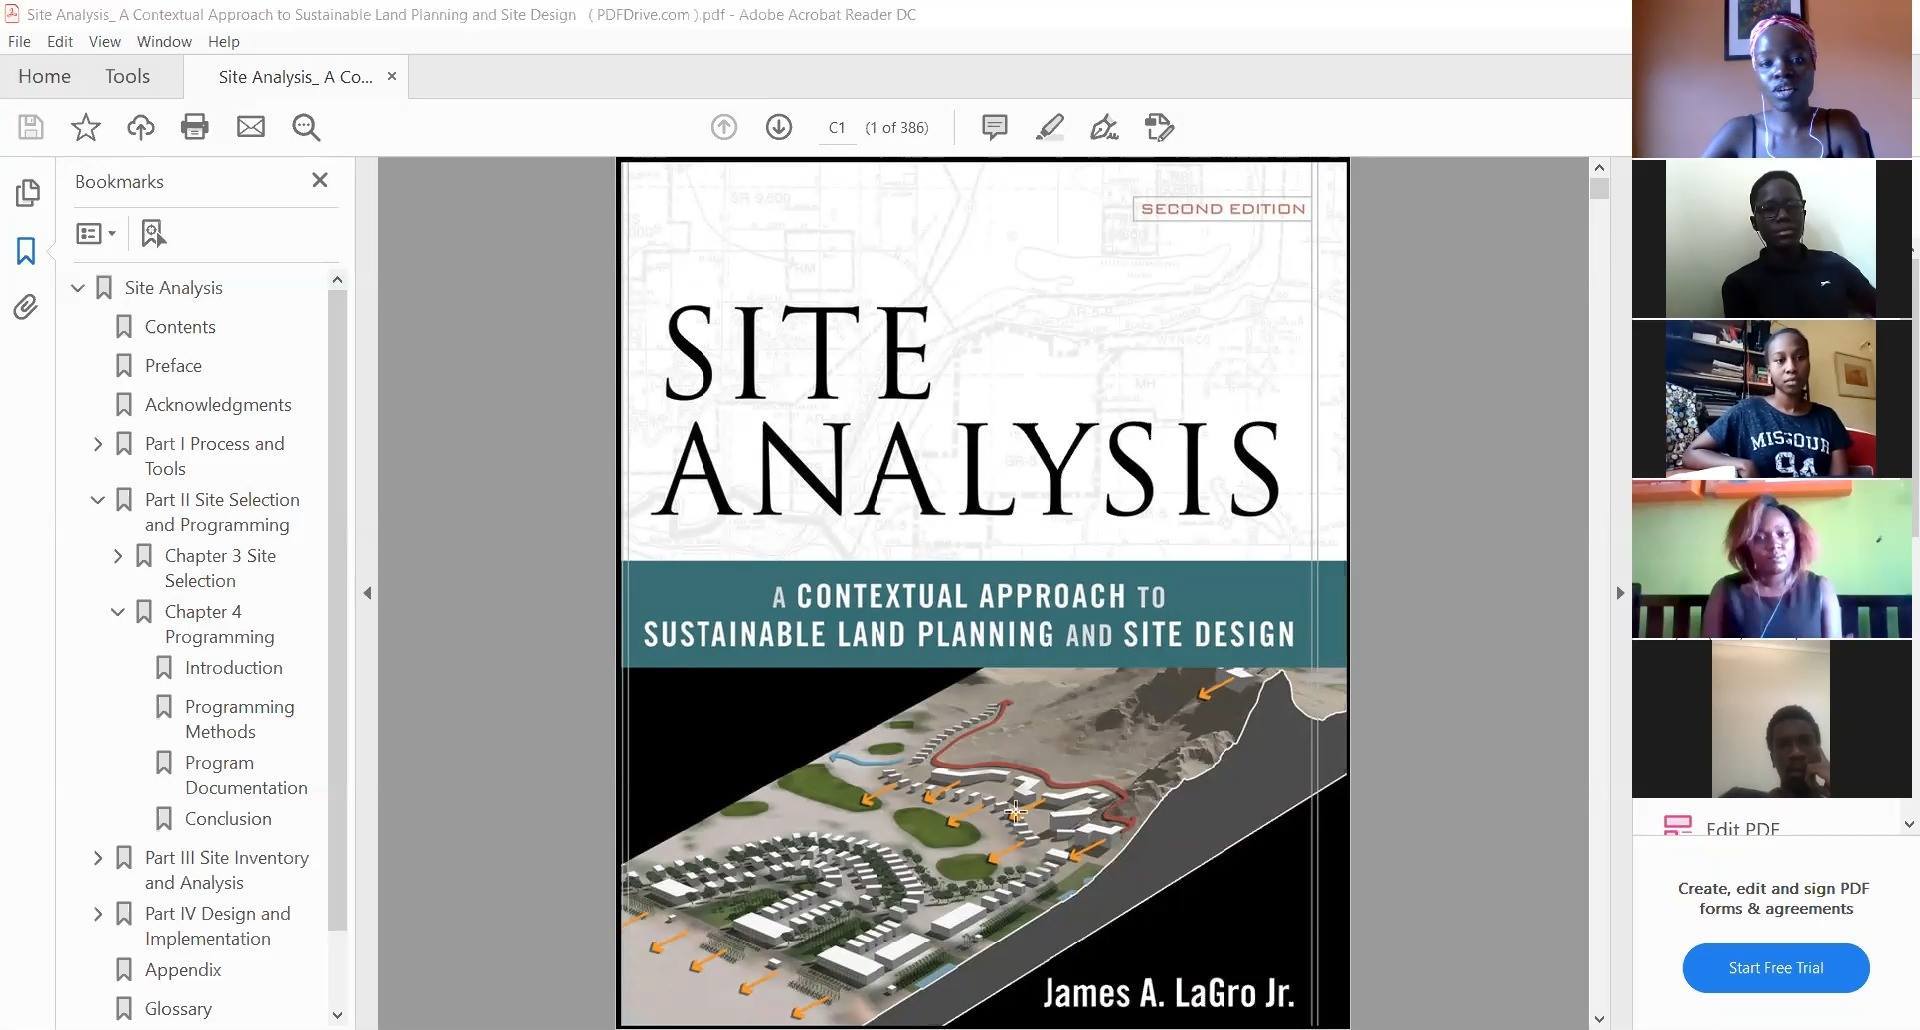Open the Find text magnifier
This screenshot has height=1030, width=1920.
[x=306, y=127]
